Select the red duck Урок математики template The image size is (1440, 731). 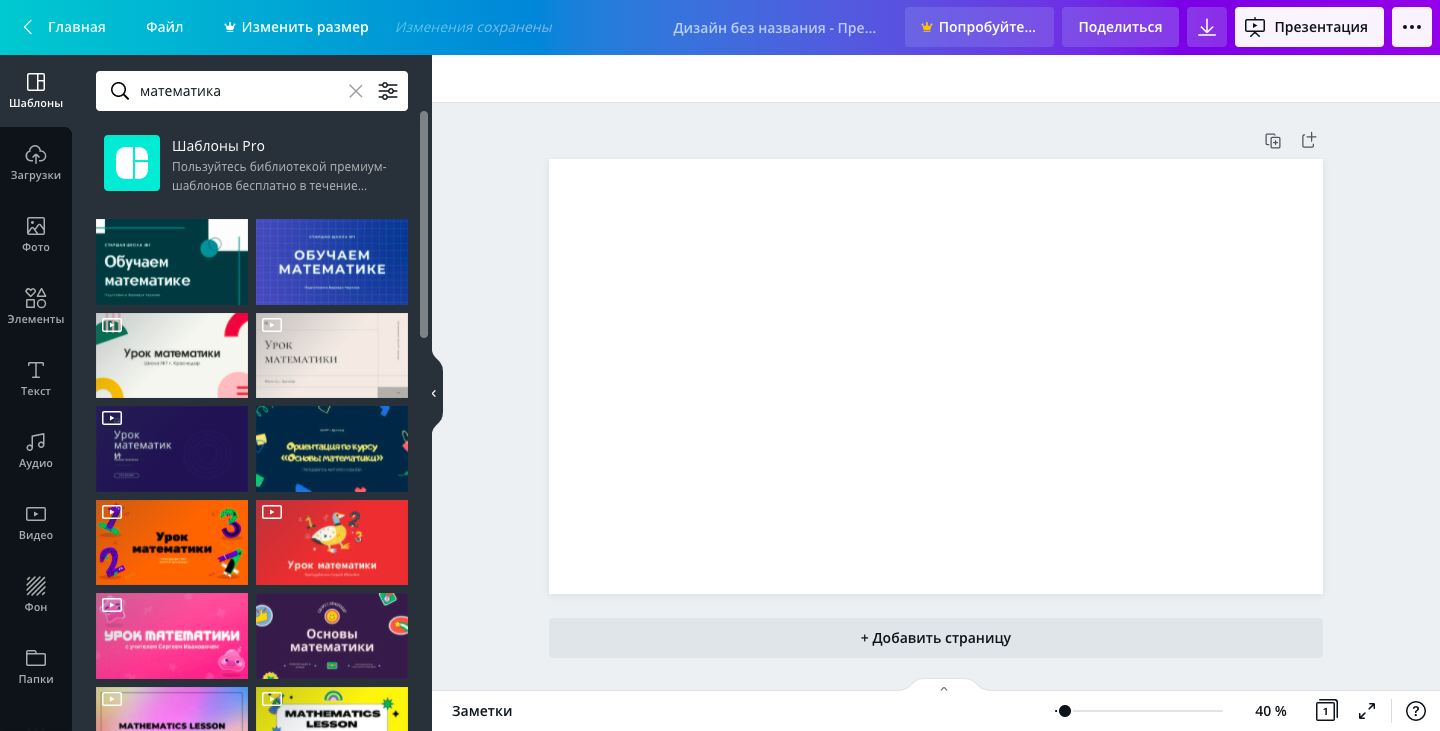pos(332,542)
